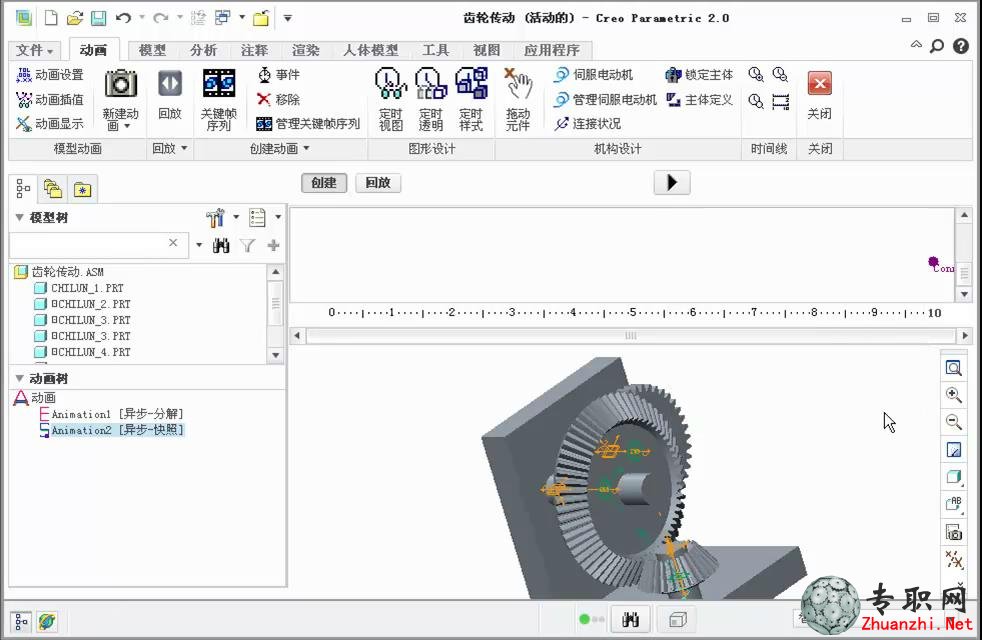
Task: Click the play arrow button
Action: [x=672, y=183]
